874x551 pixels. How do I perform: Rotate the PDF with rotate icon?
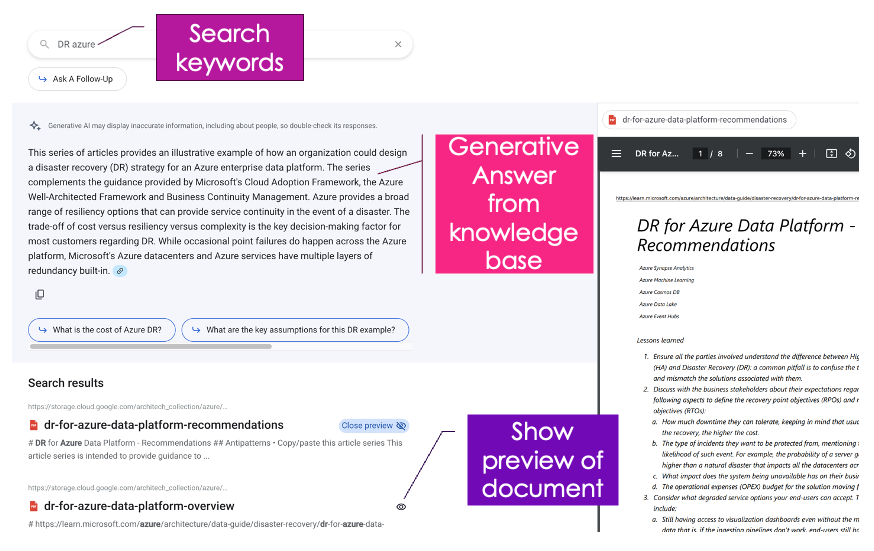point(850,154)
